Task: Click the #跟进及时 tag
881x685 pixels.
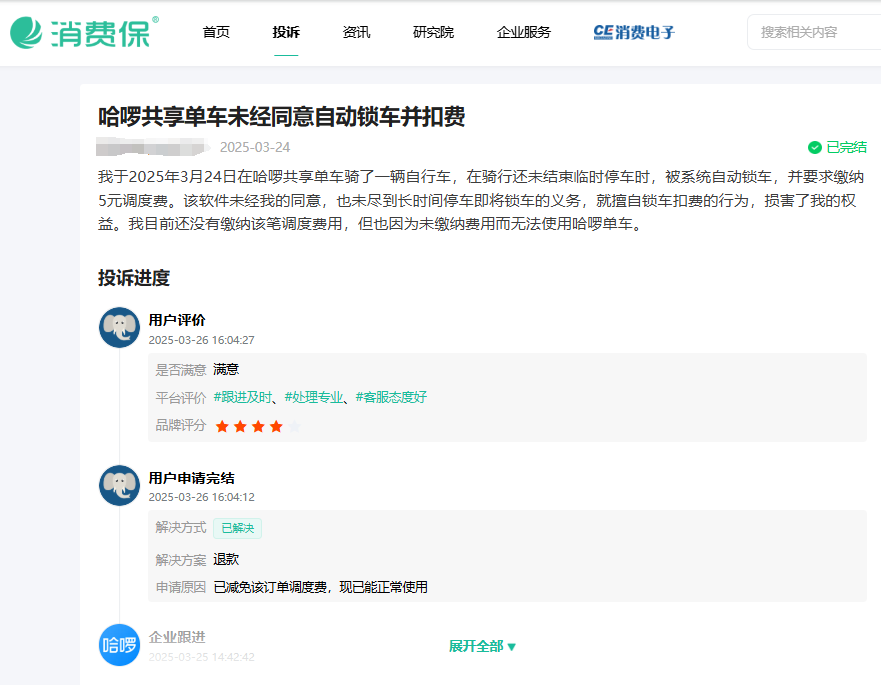Action: [243, 397]
